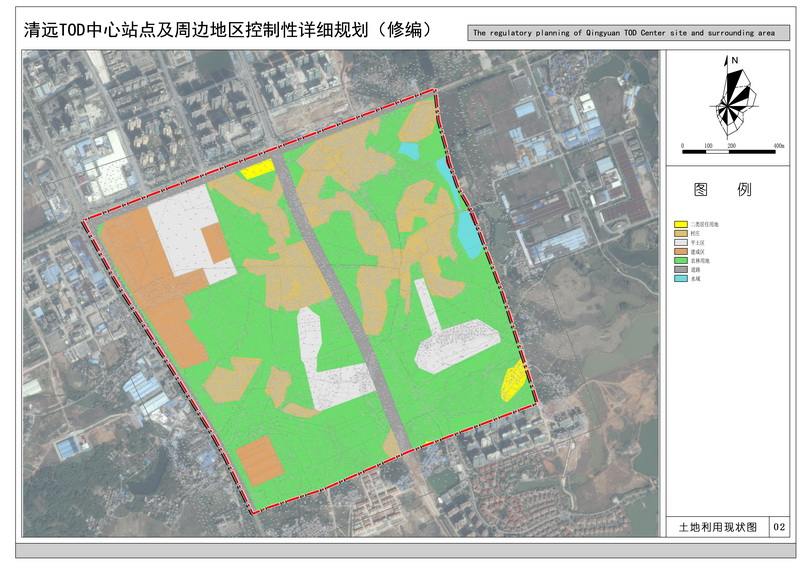Screen dimensions: 800x565
Task: Click the small orange parcel inside the northwest white area
Action: (215, 243)
